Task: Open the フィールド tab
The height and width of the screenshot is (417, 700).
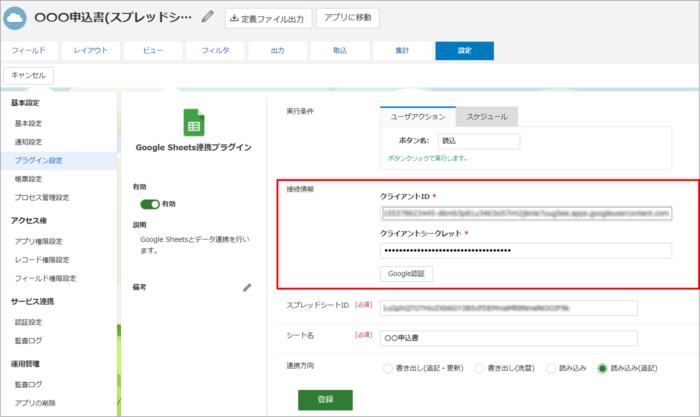Action: point(29,50)
